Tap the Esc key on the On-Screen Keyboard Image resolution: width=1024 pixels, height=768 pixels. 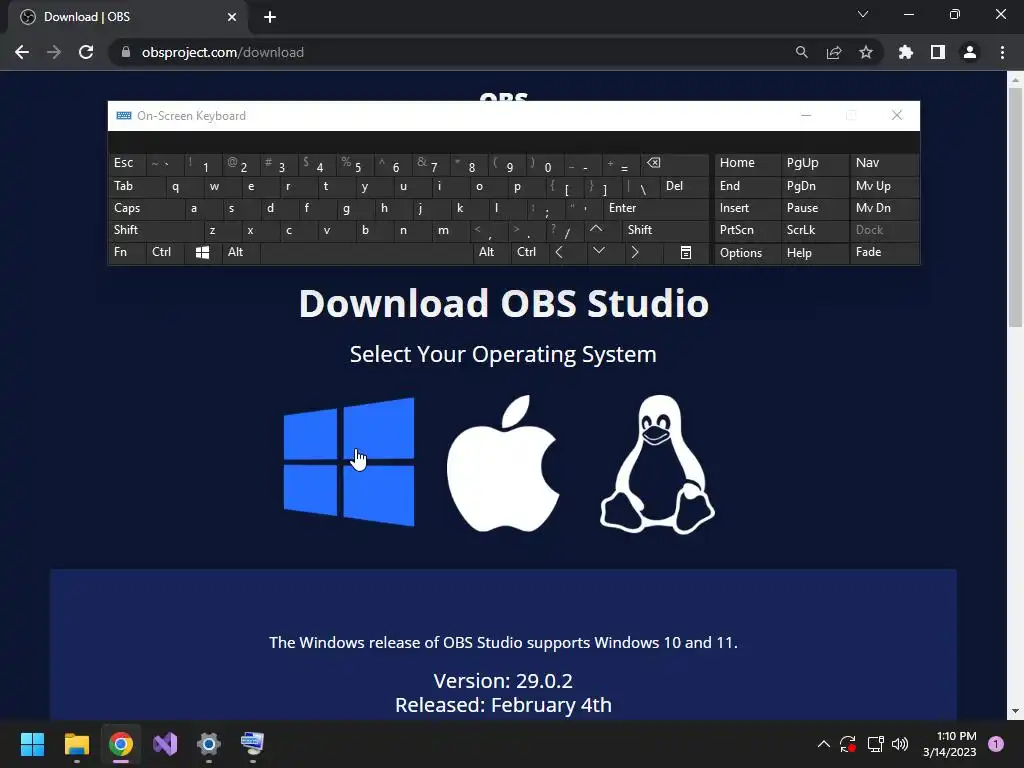pyautogui.click(x=127, y=164)
